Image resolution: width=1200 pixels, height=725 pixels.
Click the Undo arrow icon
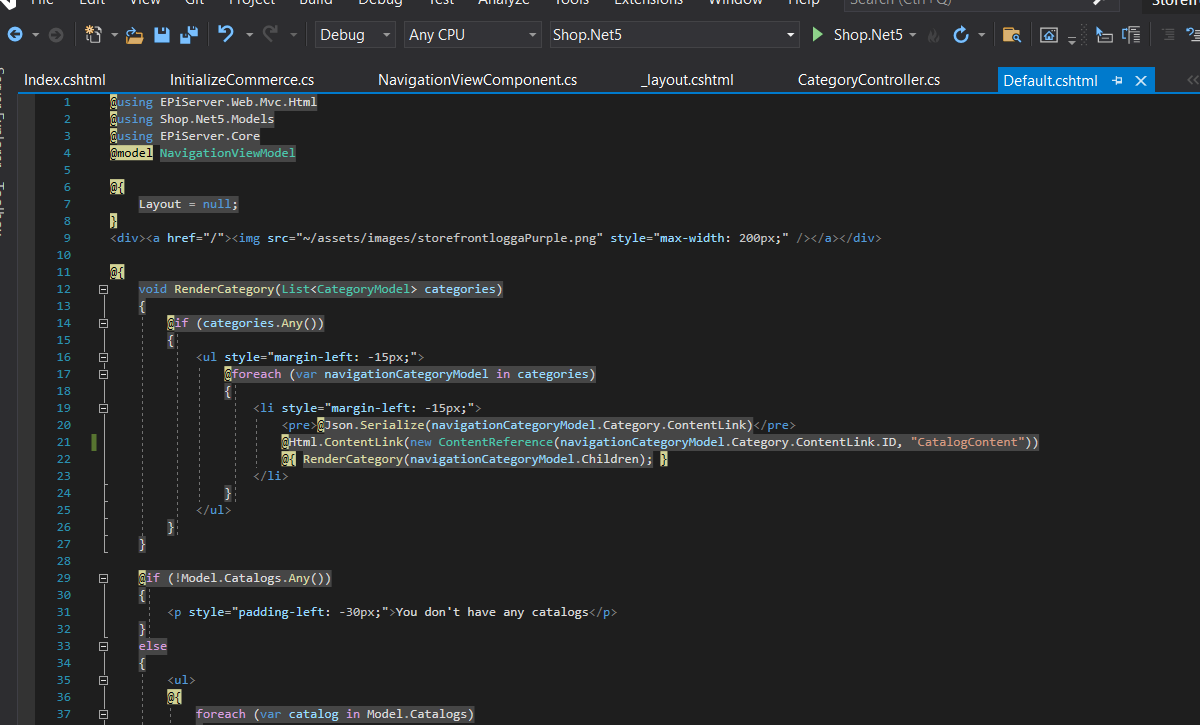[x=225, y=35]
